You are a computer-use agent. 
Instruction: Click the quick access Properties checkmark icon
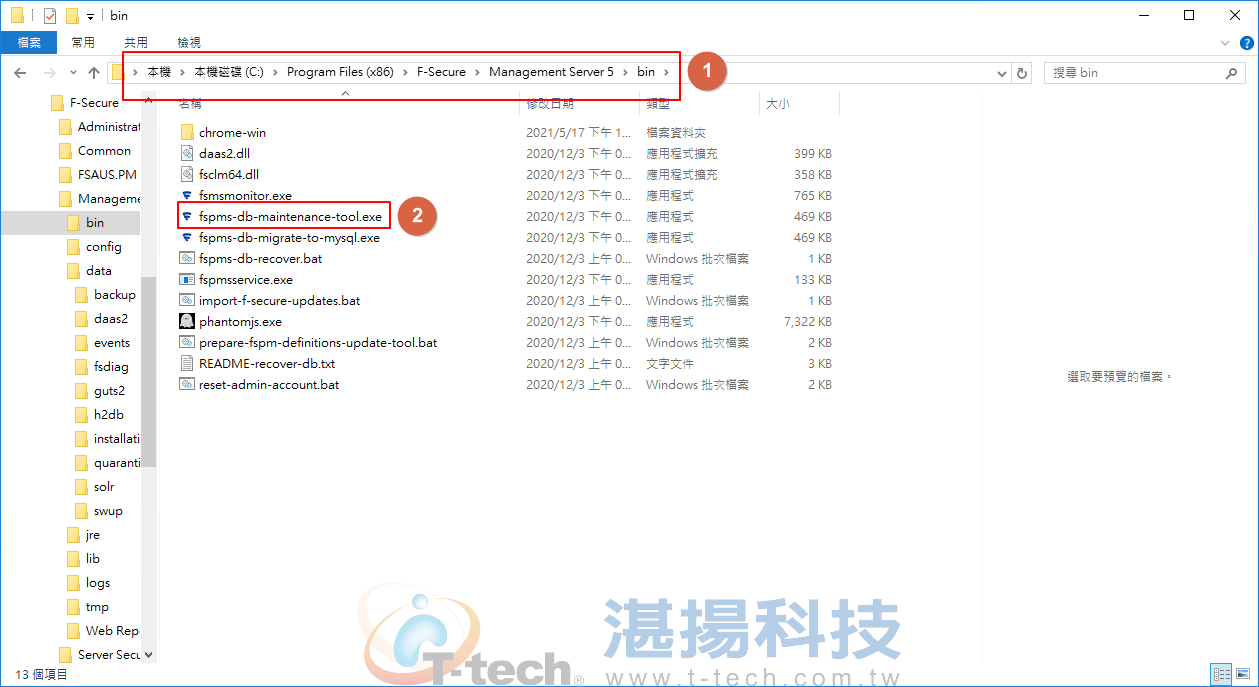point(50,15)
